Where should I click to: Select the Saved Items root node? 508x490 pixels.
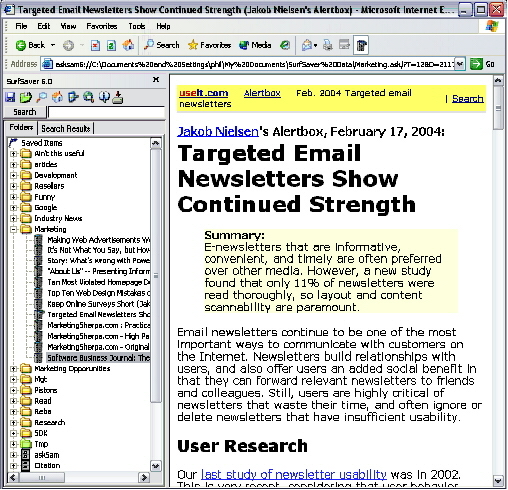(x=42, y=143)
